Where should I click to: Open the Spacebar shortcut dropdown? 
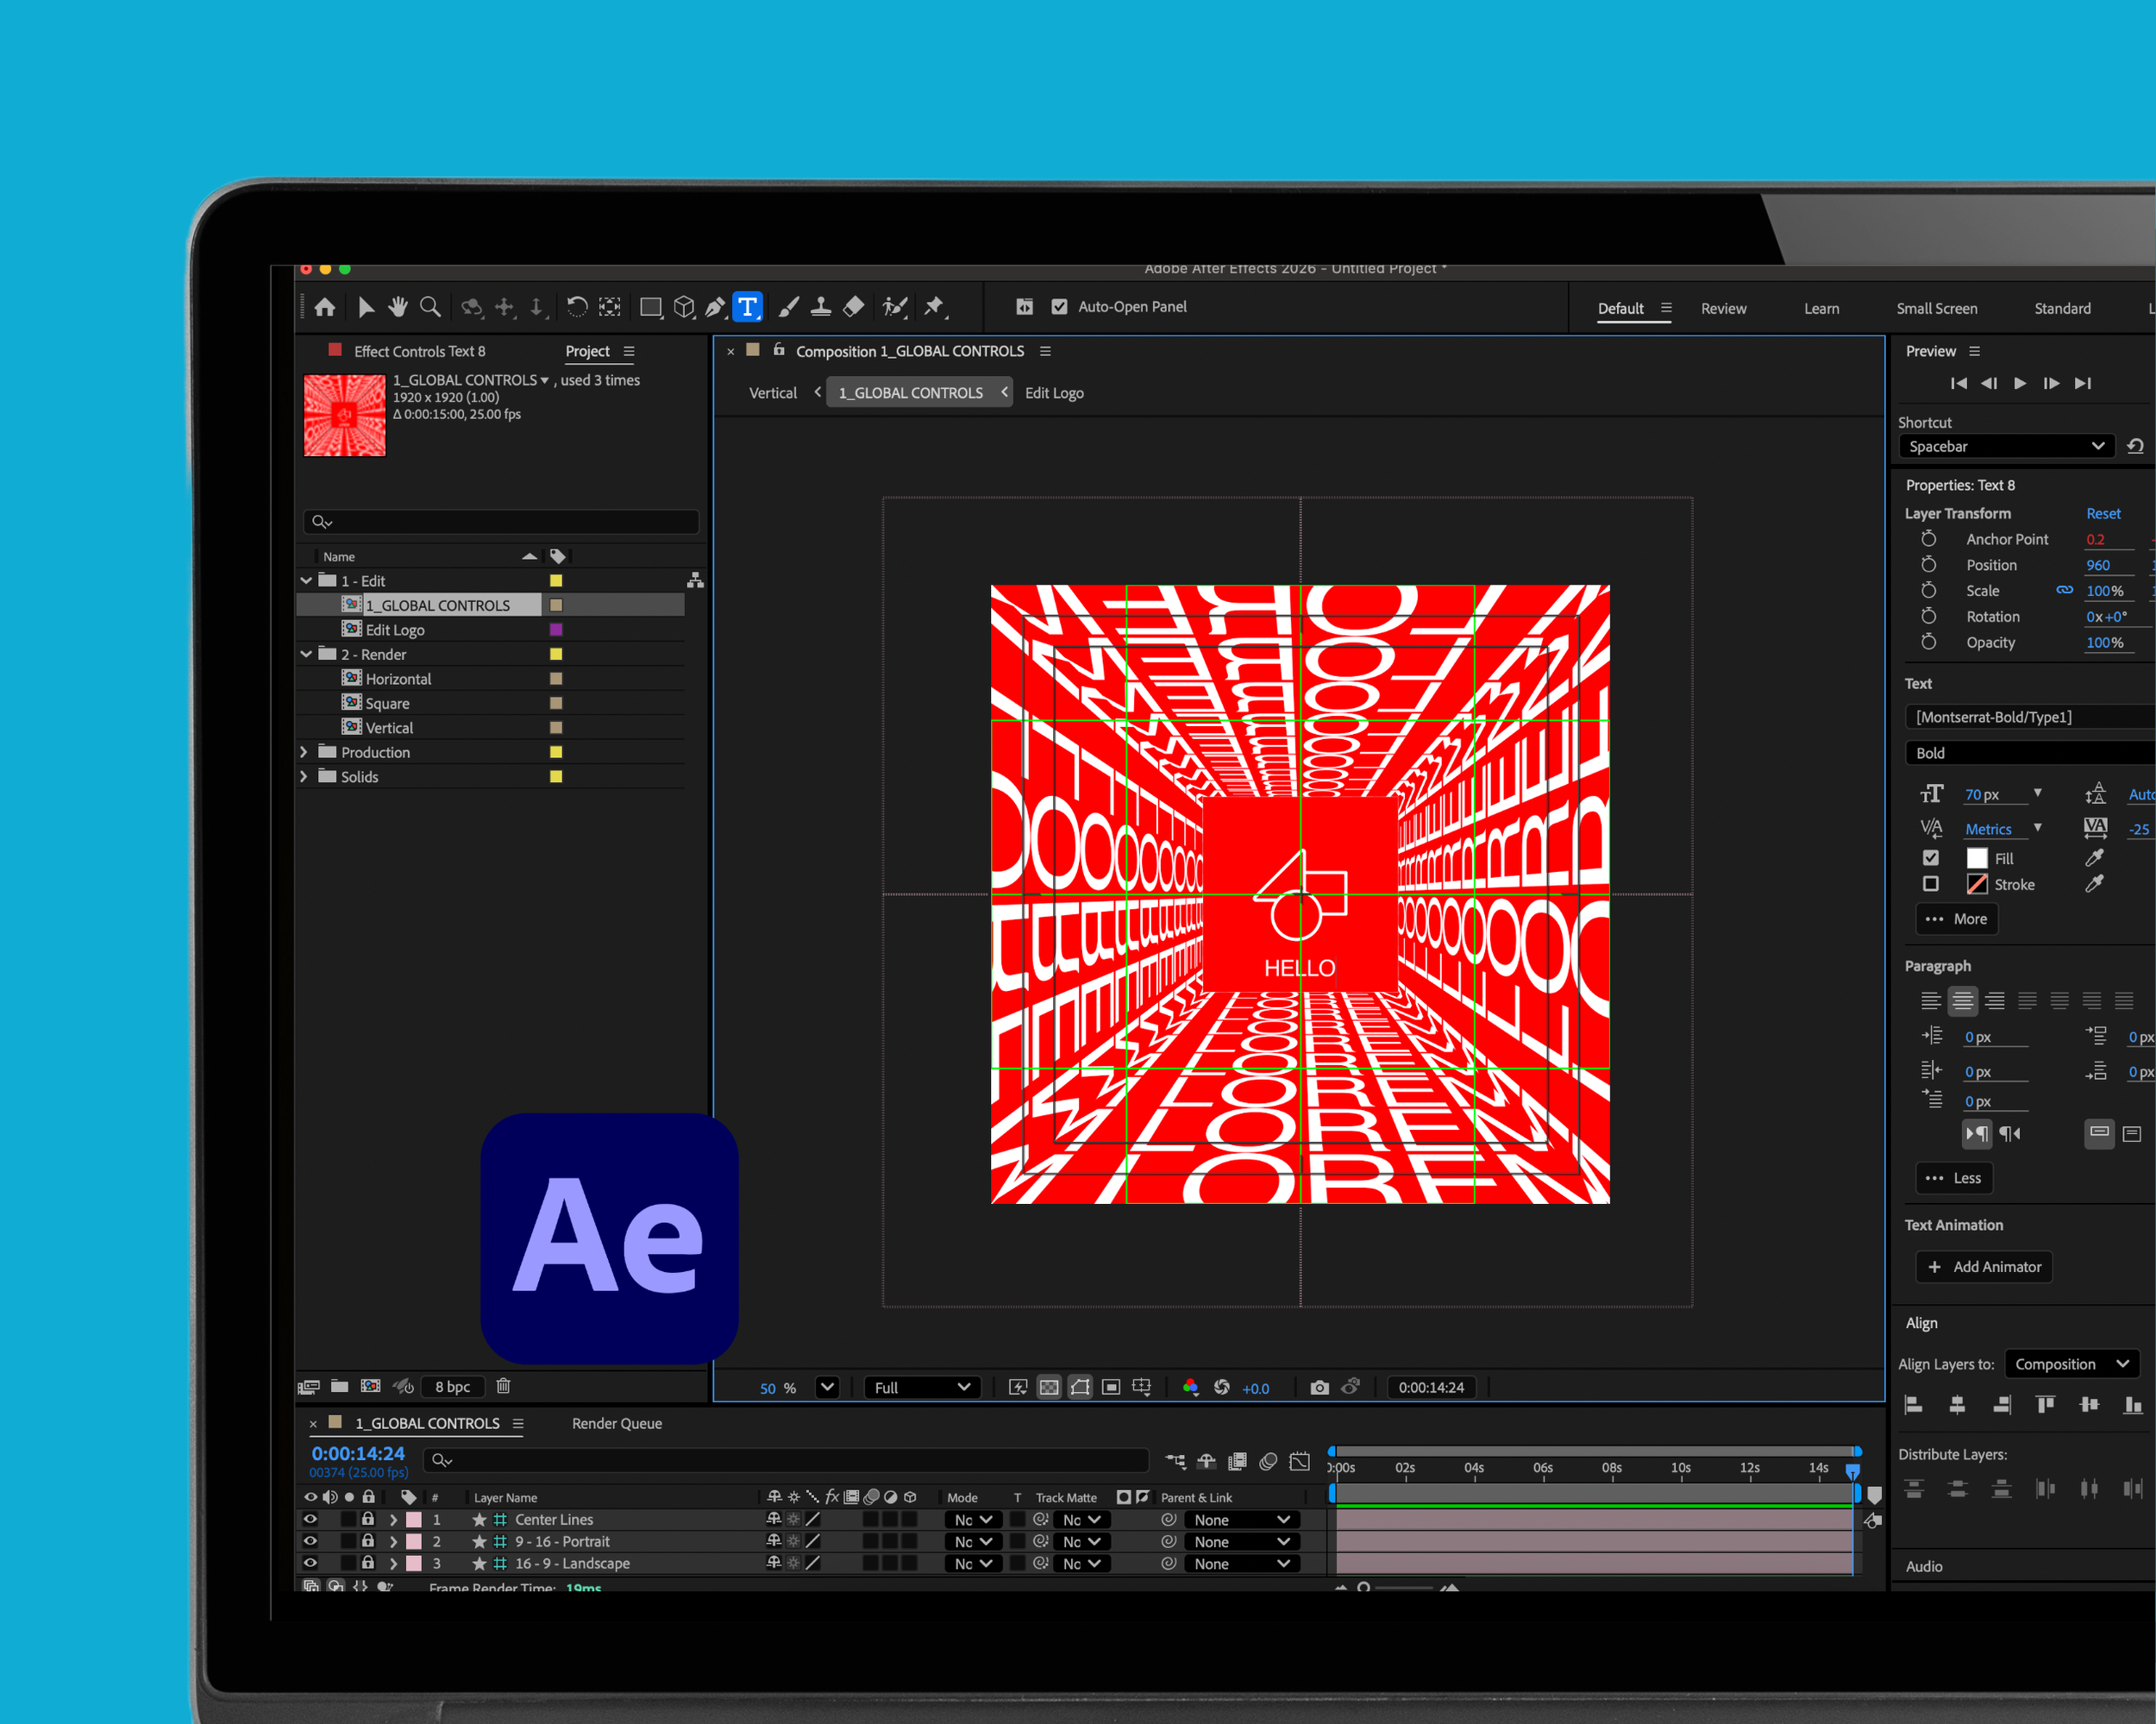click(2005, 446)
